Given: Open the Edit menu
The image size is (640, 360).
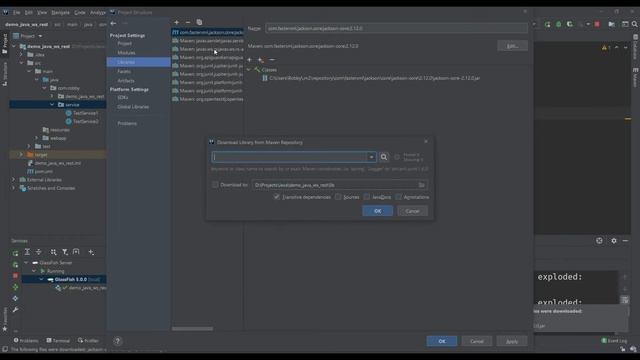Looking at the screenshot, I should pos(29,12).
